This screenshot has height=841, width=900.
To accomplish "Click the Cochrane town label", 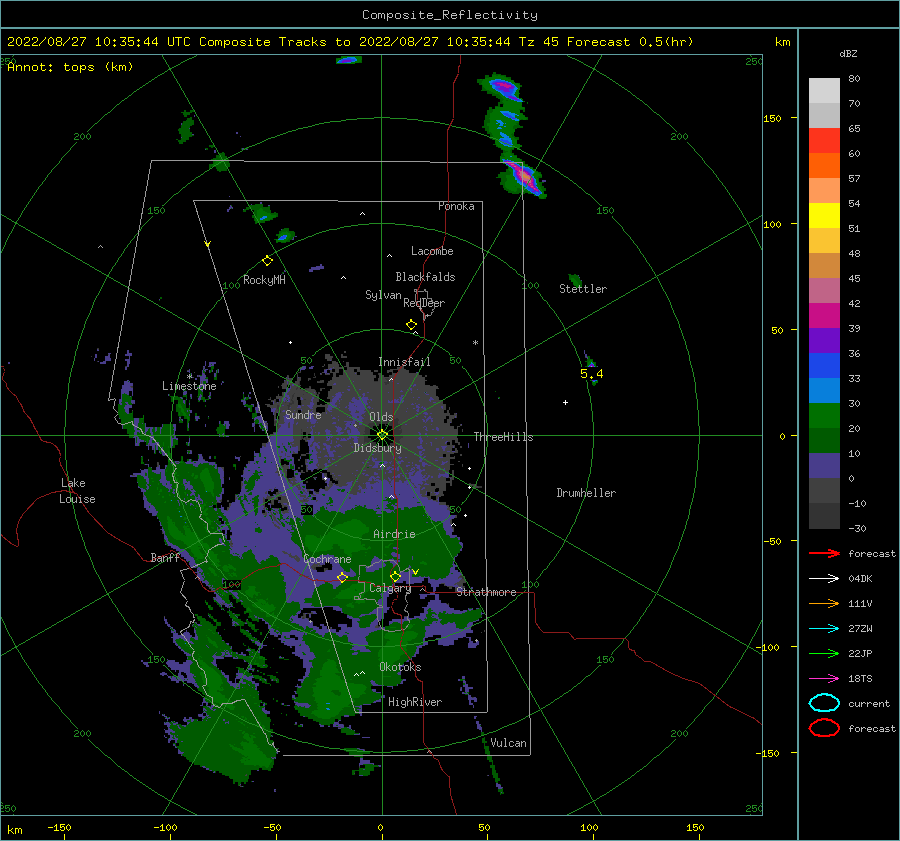I will pos(327,559).
